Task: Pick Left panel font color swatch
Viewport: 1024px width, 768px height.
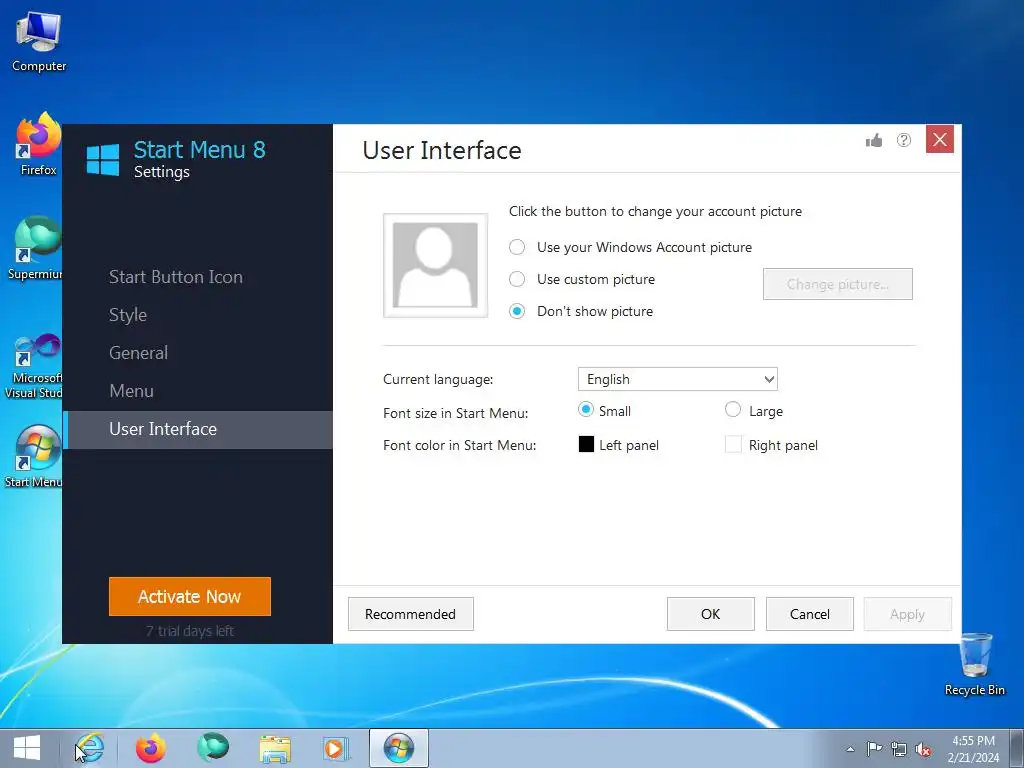Action: point(586,444)
